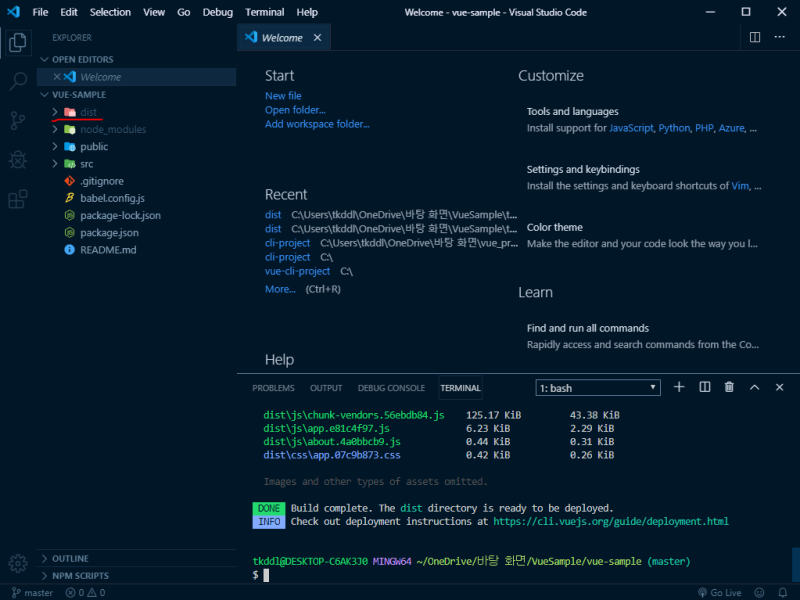Open the View menu
The width and height of the screenshot is (800, 600).
click(154, 12)
